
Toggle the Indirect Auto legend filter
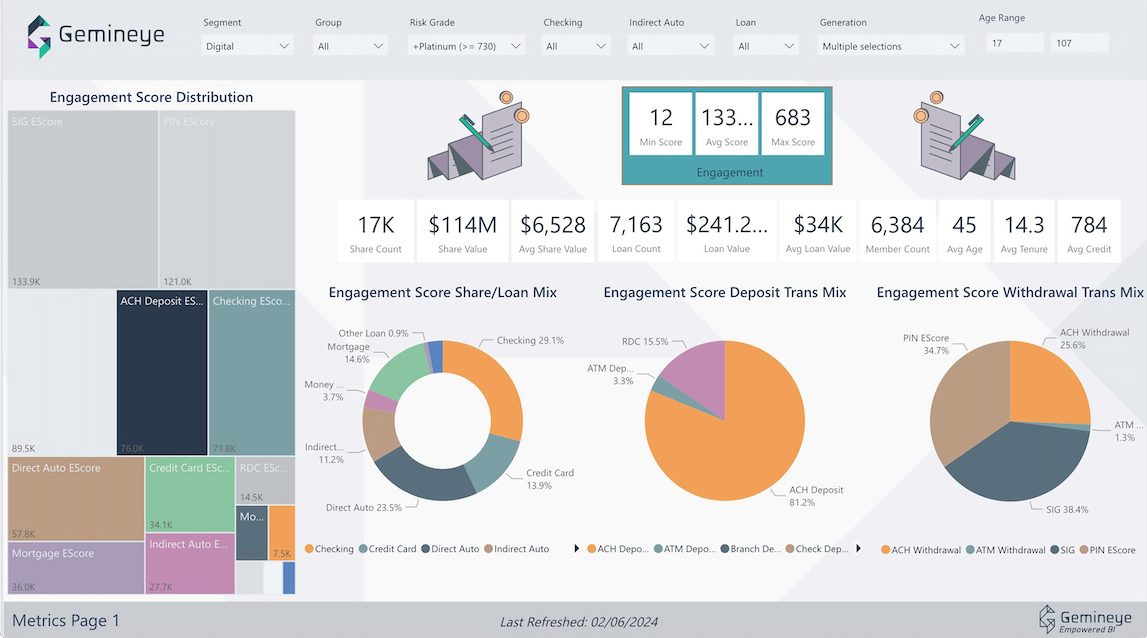[486, 549]
